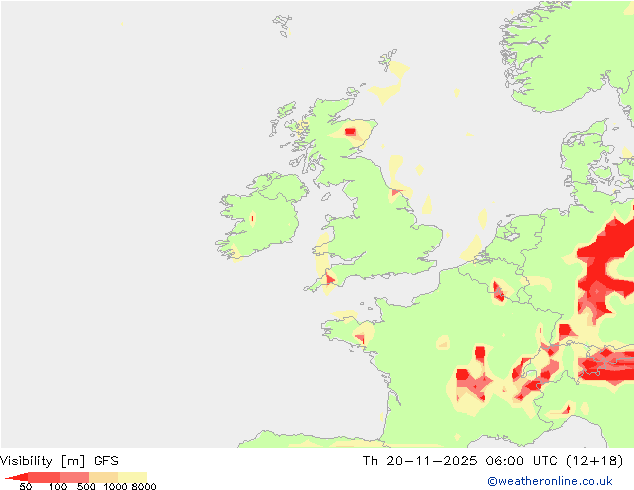Open the weatheronline.co.uk credit link

[x=550, y=481]
